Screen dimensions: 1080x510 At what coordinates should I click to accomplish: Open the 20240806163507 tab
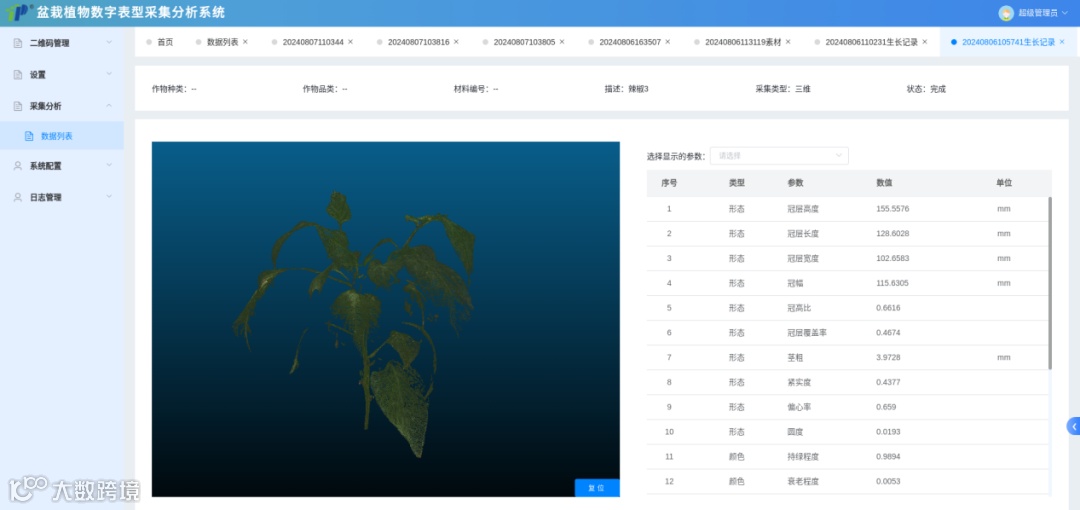click(630, 42)
